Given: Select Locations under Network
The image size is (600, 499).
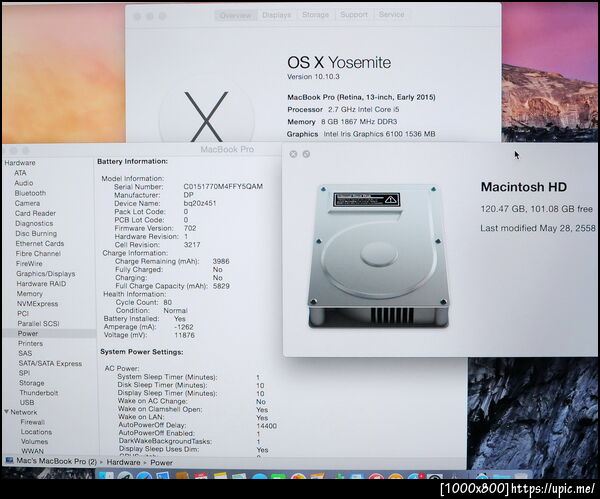Looking at the screenshot, I should tap(36, 432).
